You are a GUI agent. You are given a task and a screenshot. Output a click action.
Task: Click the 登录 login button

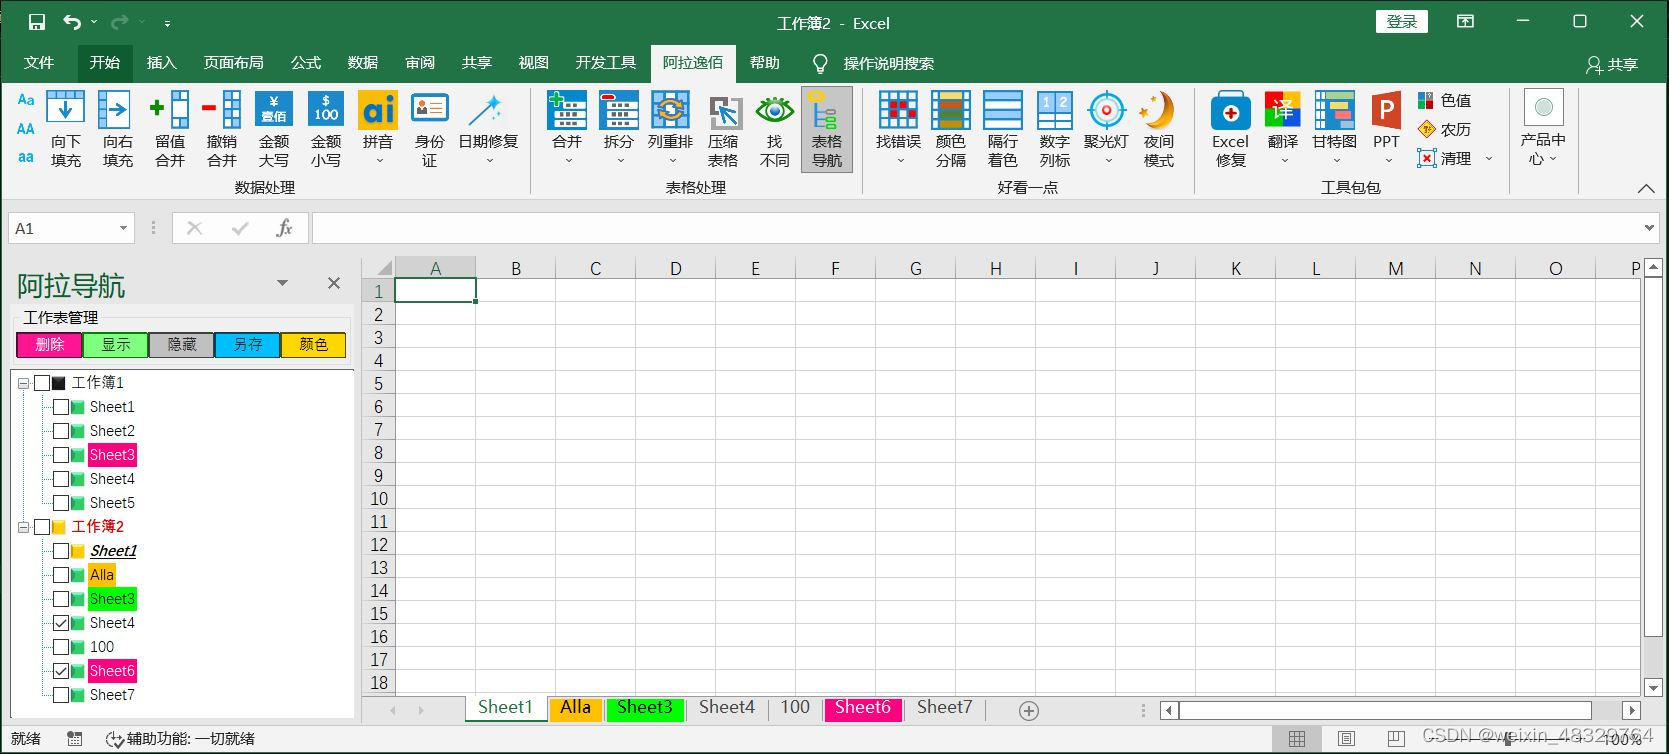[x=1402, y=22]
